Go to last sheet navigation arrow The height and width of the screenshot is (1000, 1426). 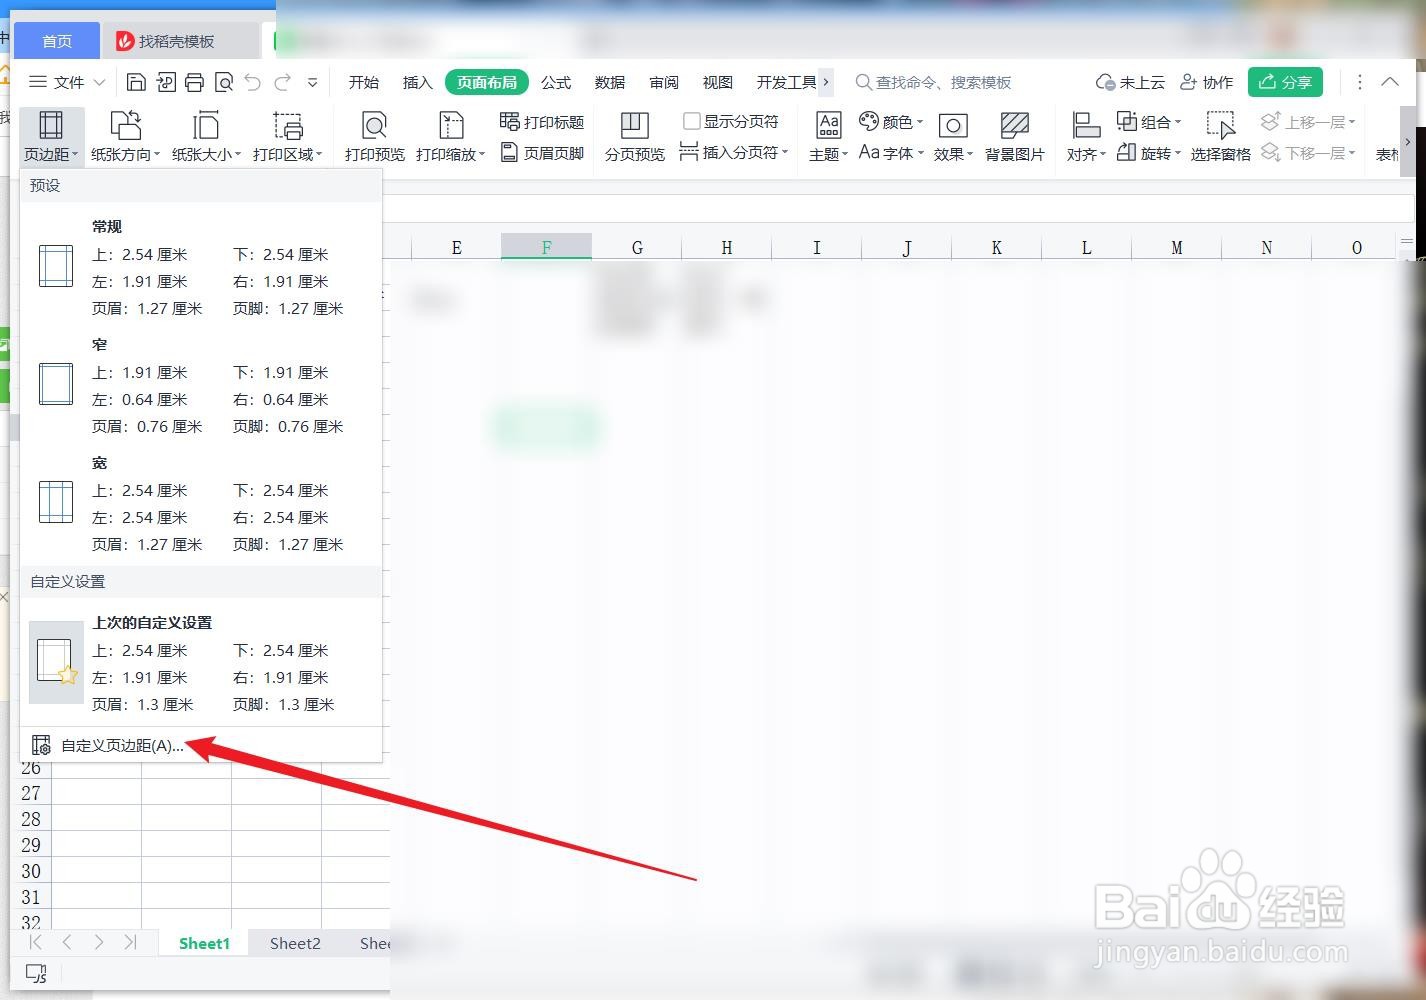click(x=130, y=942)
